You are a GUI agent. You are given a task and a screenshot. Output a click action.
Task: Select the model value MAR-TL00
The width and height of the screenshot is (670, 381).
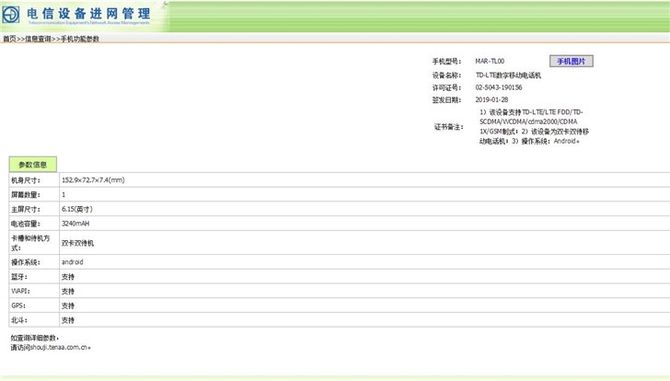point(490,61)
